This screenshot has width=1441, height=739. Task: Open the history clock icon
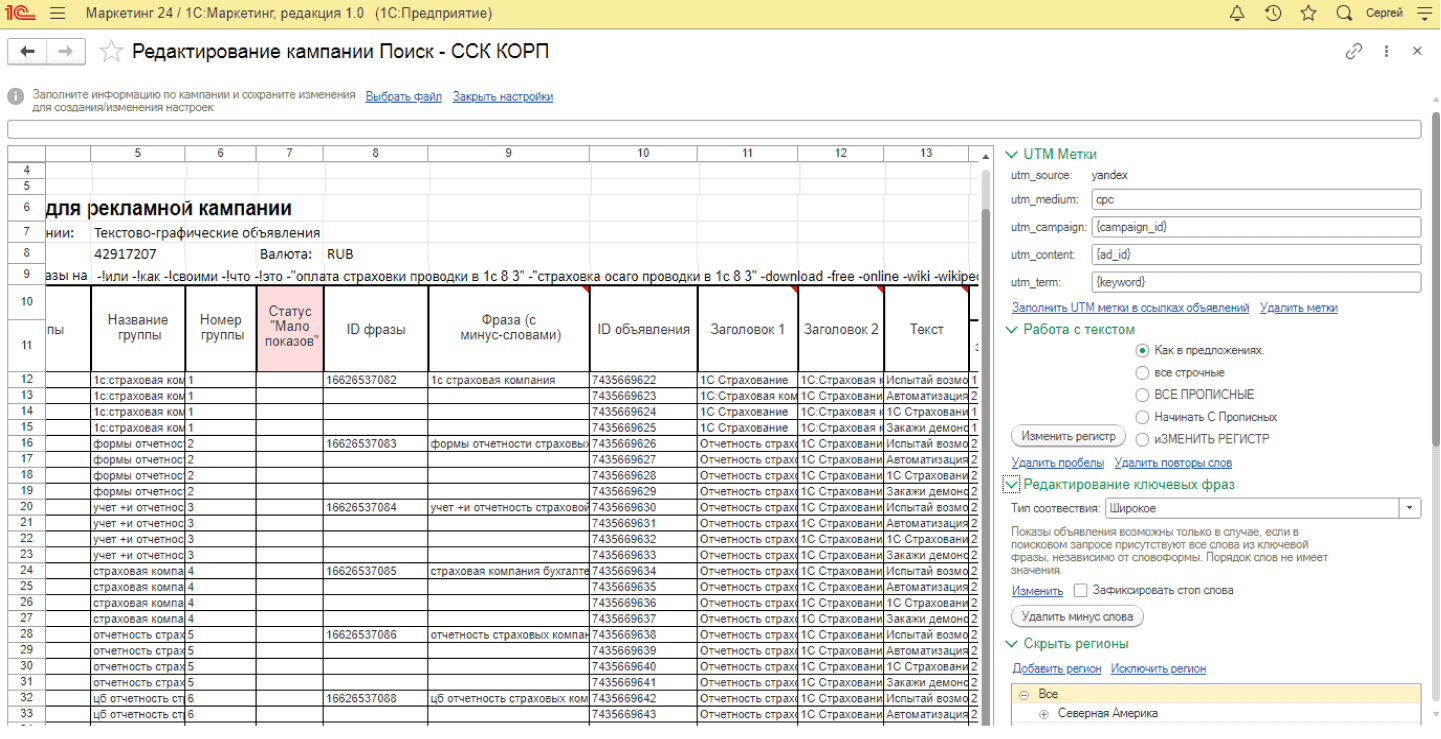click(1273, 14)
